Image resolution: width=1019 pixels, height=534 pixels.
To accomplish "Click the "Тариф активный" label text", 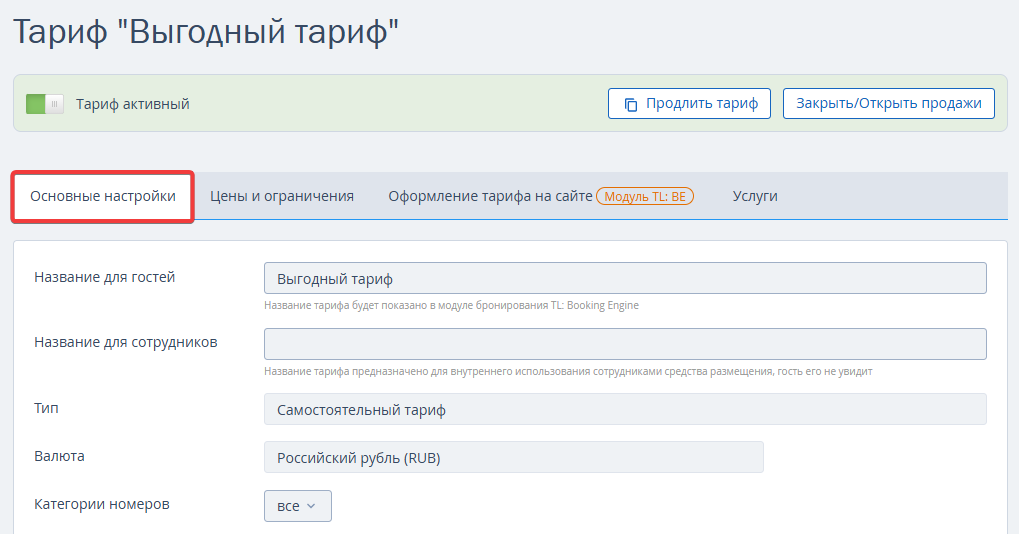I will [x=133, y=104].
